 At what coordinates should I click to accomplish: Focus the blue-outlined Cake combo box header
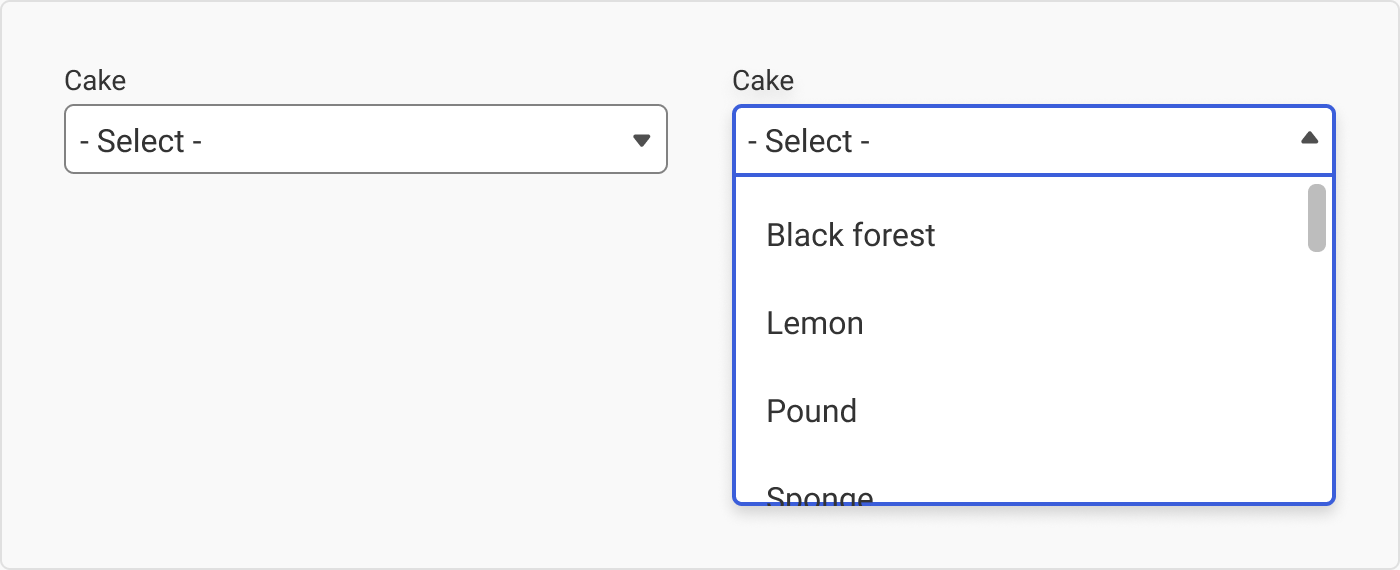(1034, 140)
